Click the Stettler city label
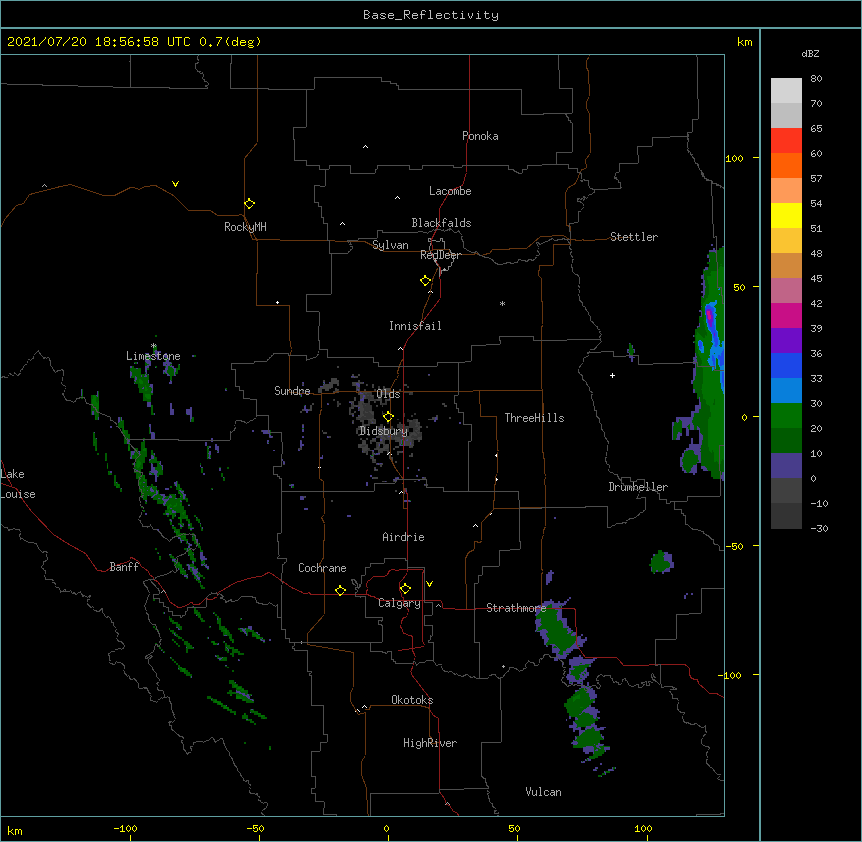This screenshot has width=862, height=842. pyautogui.click(x=634, y=237)
